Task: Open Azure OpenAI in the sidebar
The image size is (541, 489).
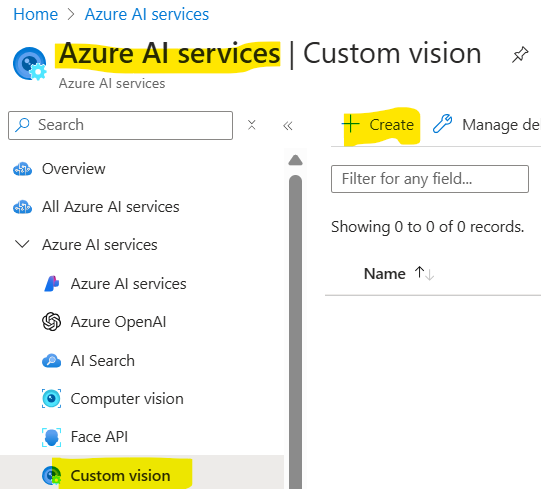Action: [118, 322]
